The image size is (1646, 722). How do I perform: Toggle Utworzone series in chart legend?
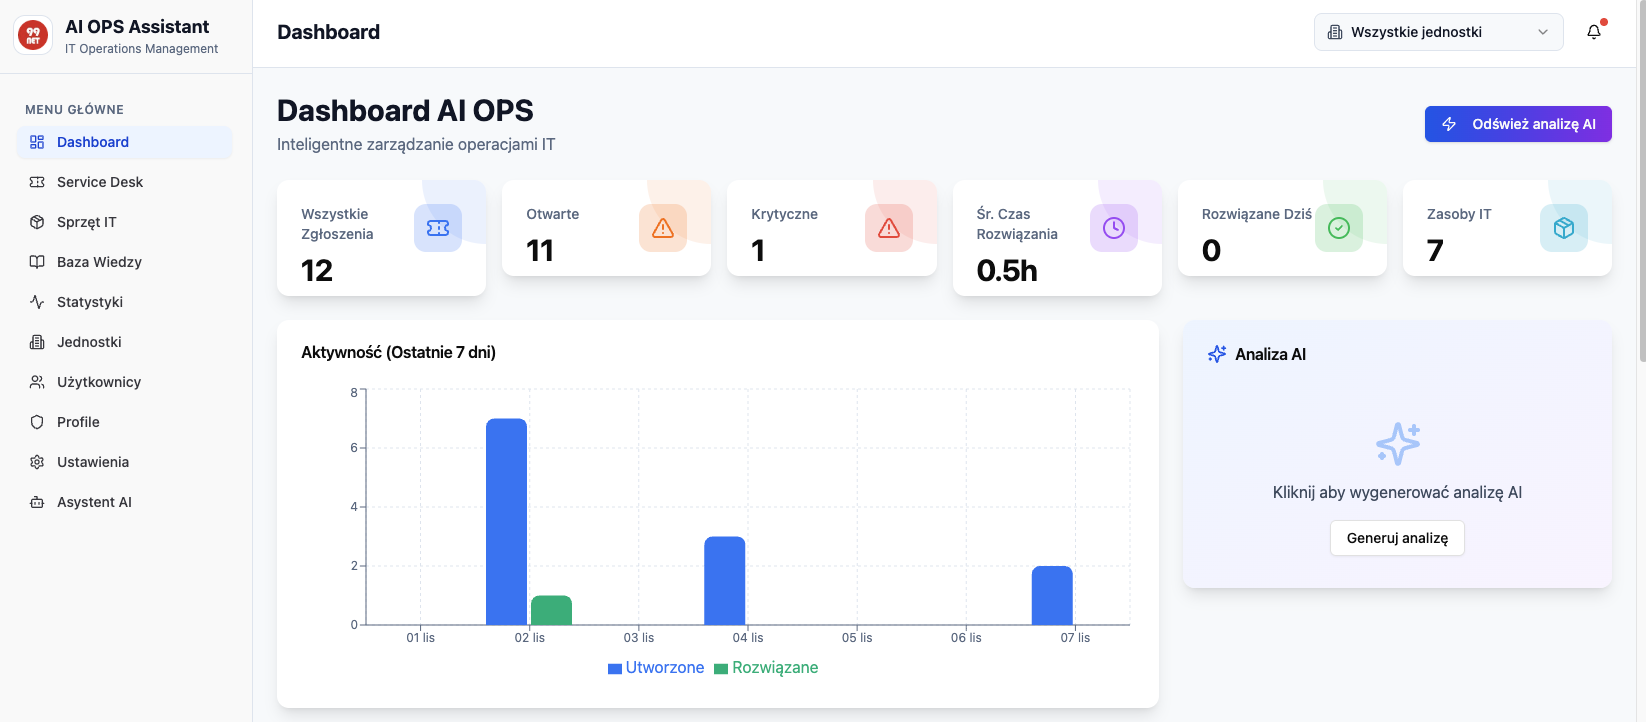[656, 668]
